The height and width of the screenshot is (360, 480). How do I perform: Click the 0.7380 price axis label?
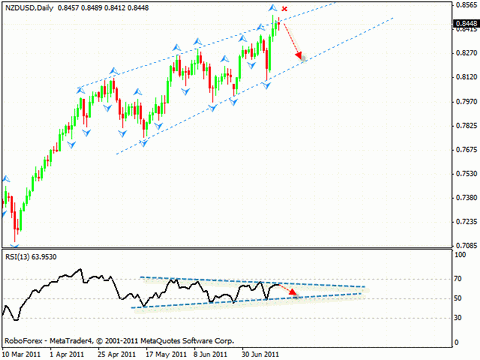tap(466, 198)
